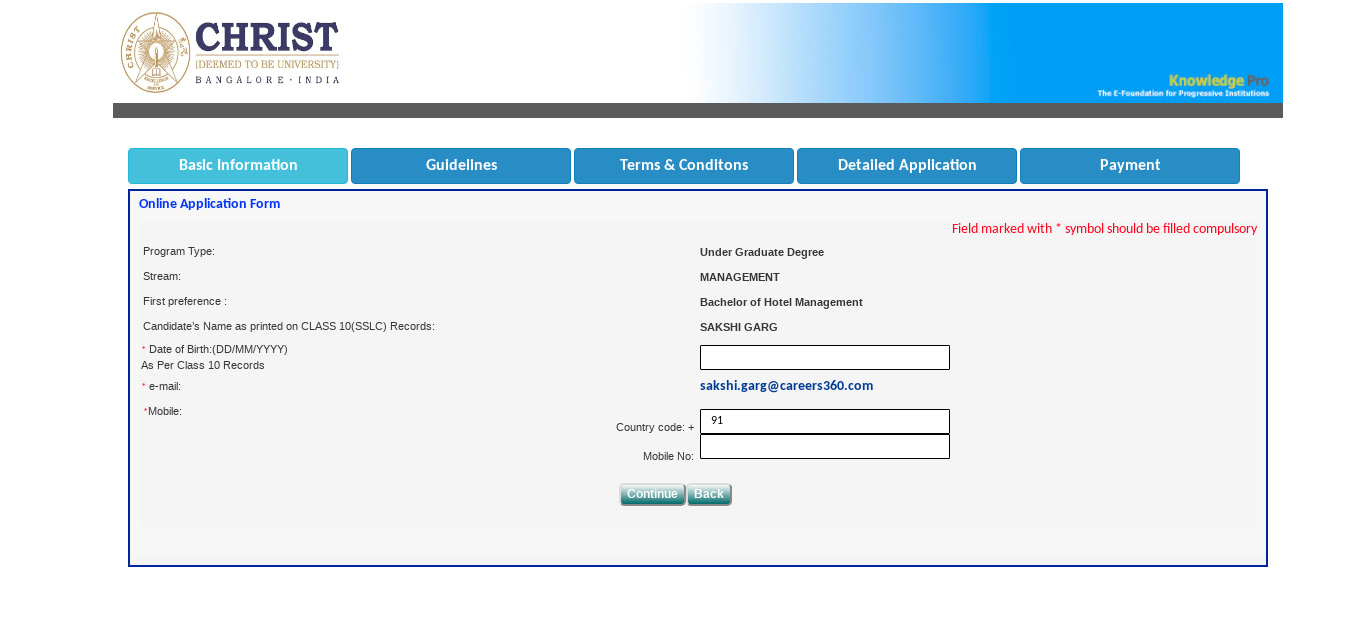Click the sakshi.garg@careers360.com email link
Image resolution: width=1366 pixels, height=634 pixels.
click(x=786, y=385)
